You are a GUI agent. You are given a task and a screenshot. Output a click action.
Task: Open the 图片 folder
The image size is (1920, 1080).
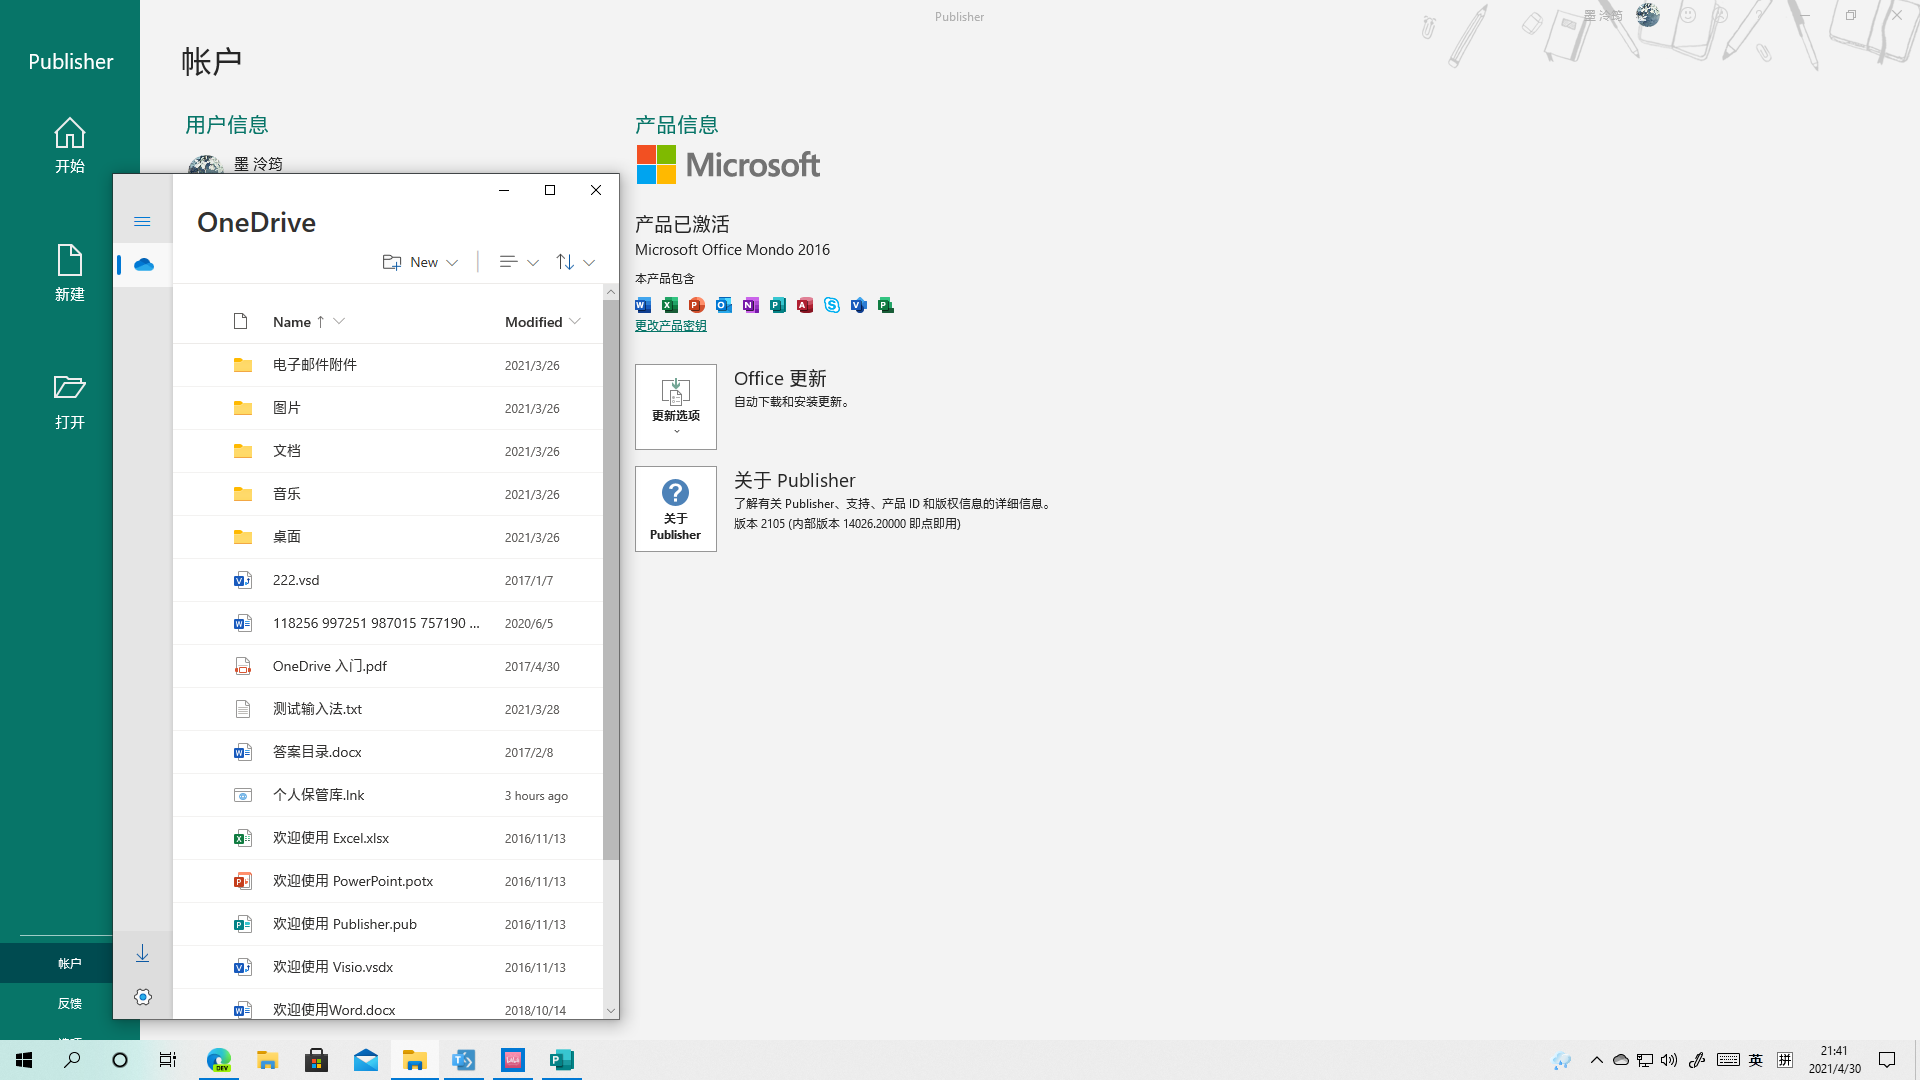click(388, 408)
